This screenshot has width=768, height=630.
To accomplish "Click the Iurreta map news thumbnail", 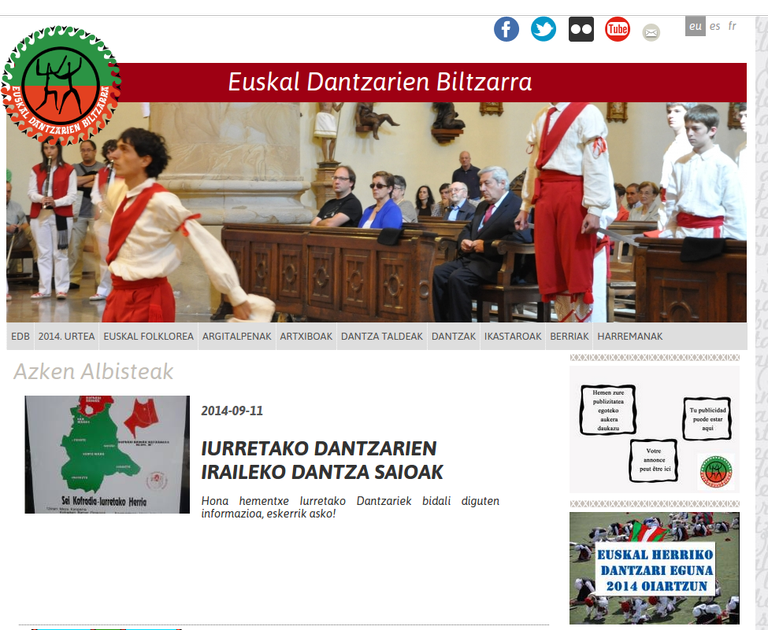I will [107, 455].
